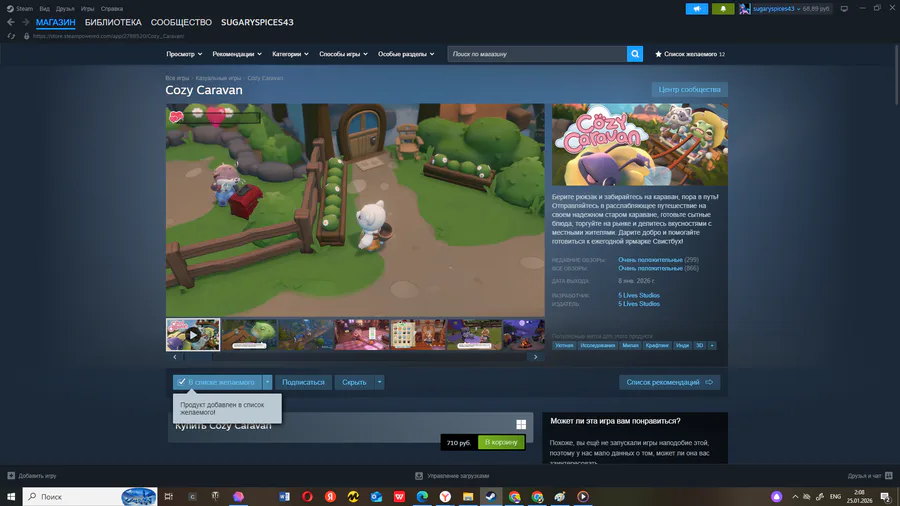The height and width of the screenshot is (506, 900).
Task: Click the screenshot strip horizontal scrollbar handle
Action: [198, 357]
